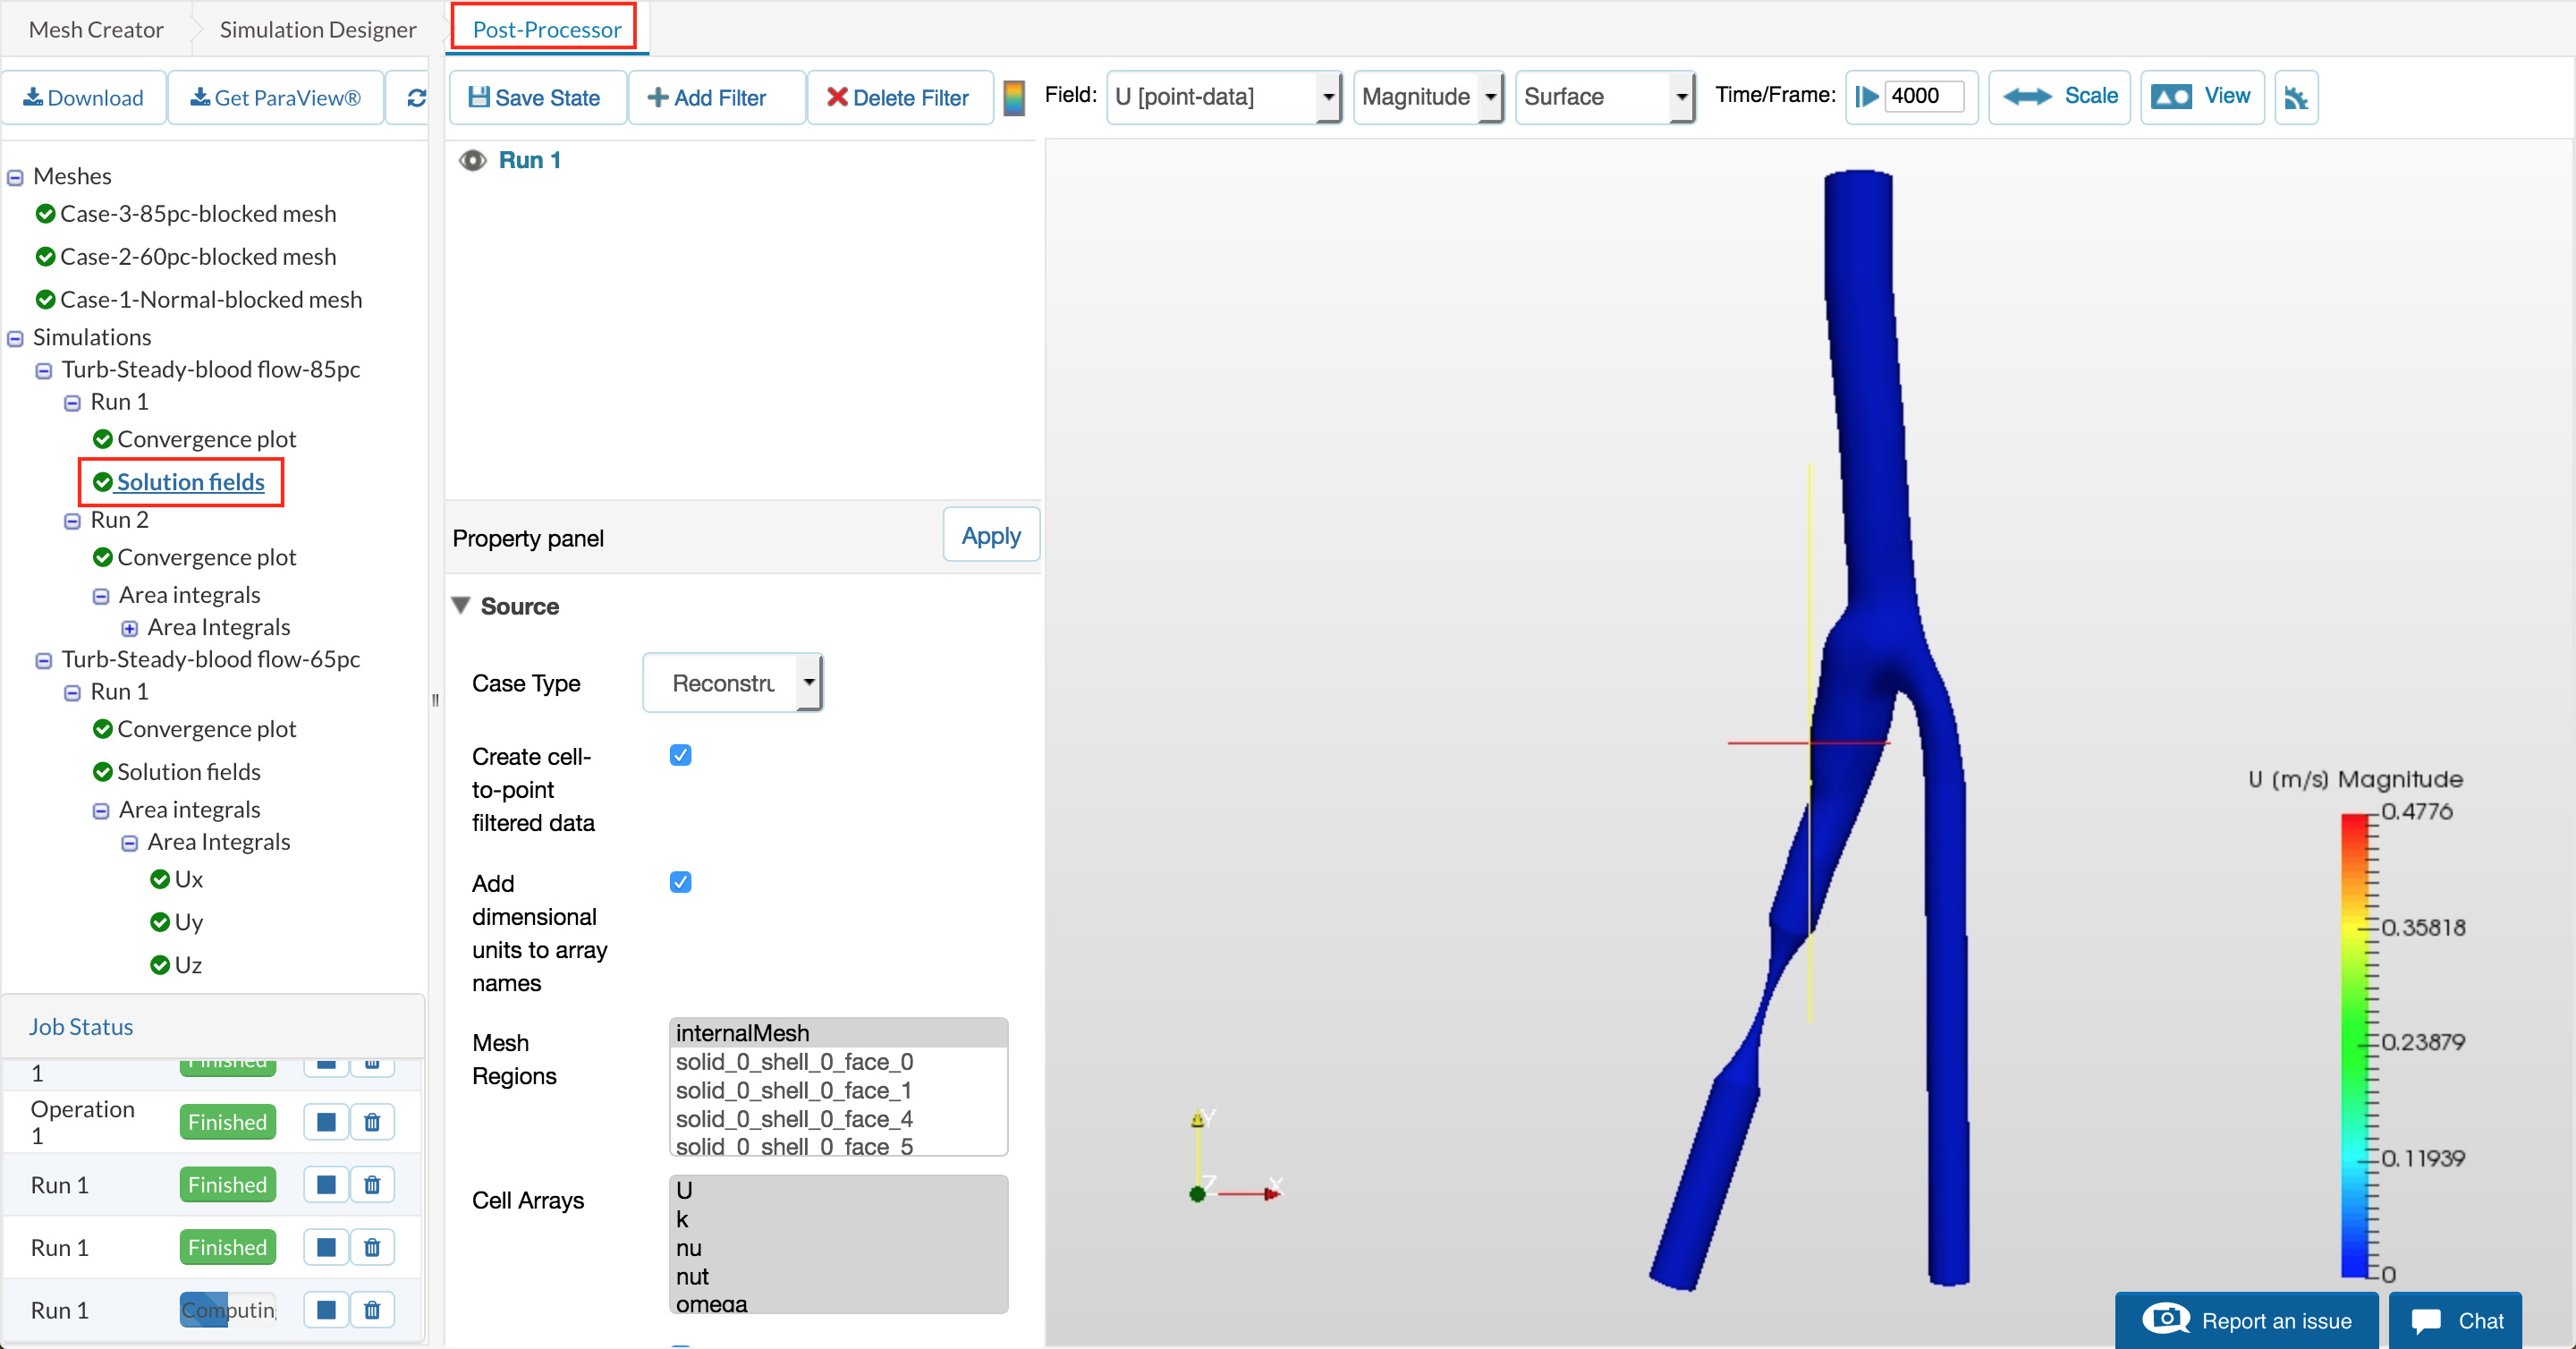This screenshot has width=2576, height=1349.
Task: Click the color legend icon in toolbar
Action: point(1013,97)
